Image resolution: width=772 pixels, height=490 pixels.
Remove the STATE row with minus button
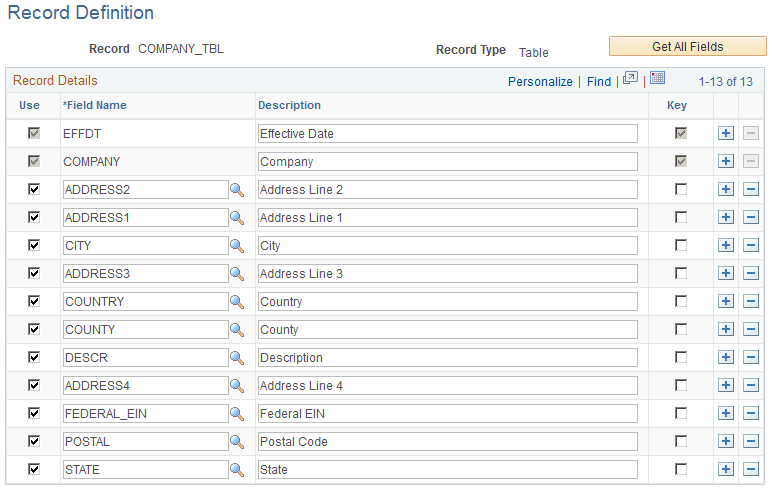tap(750, 469)
